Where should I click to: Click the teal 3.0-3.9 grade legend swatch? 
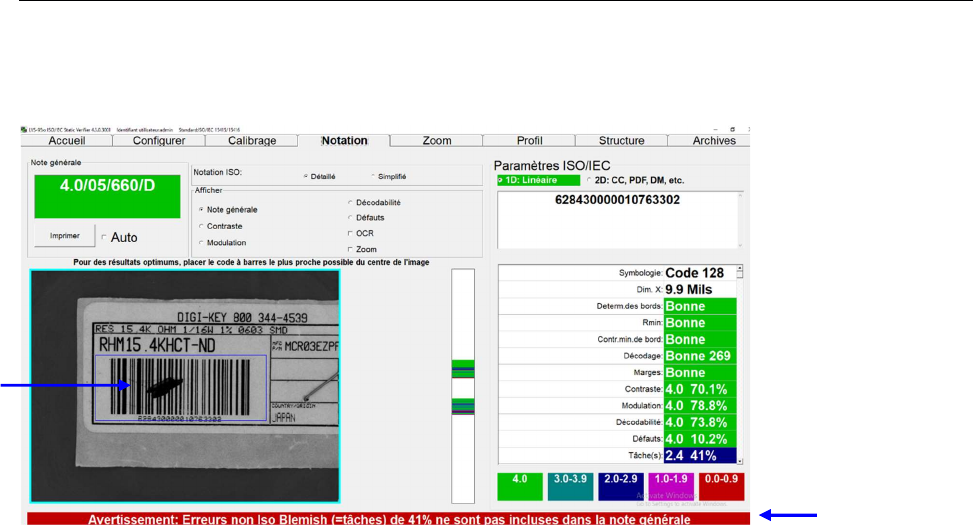coord(570,486)
